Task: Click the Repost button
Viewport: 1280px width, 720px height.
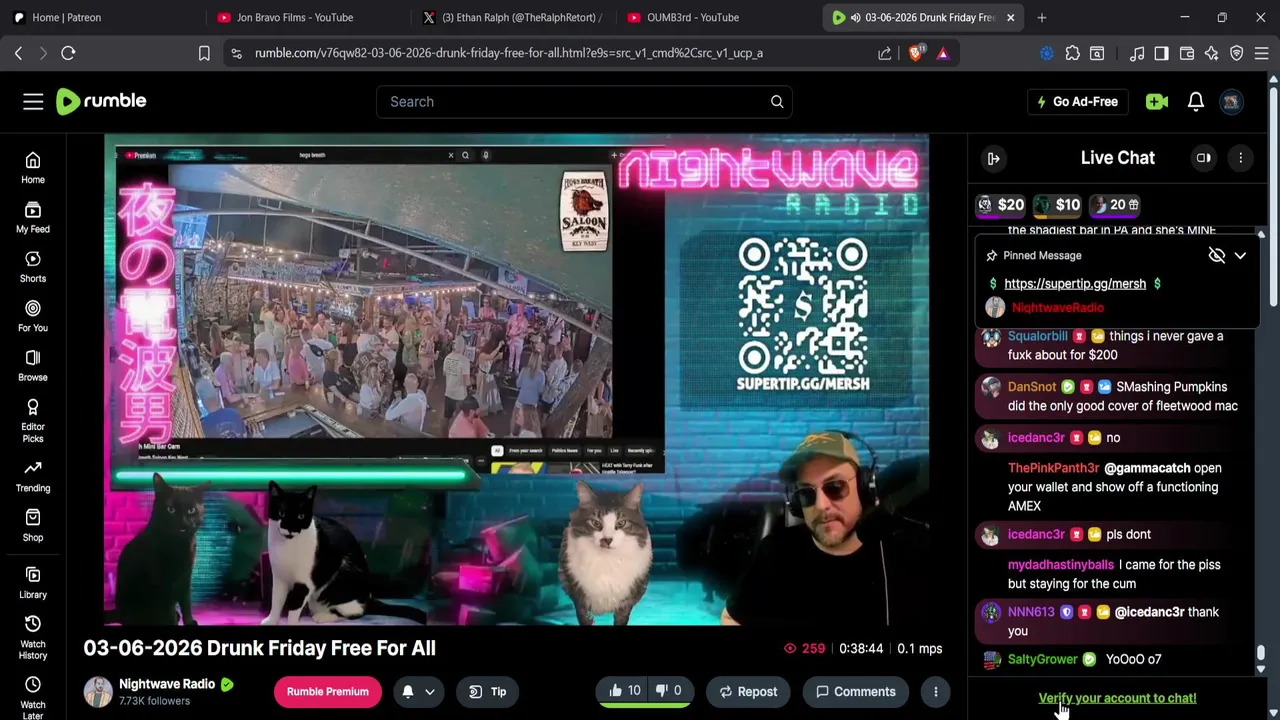Action: [748, 691]
